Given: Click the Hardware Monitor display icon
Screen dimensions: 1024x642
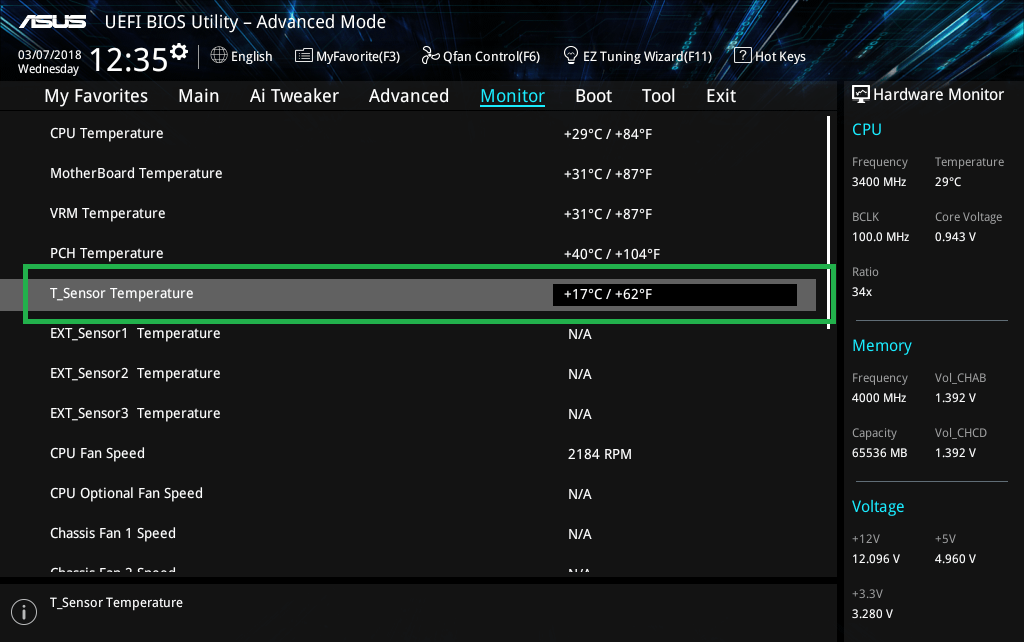Looking at the screenshot, I should tap(861, 94).
